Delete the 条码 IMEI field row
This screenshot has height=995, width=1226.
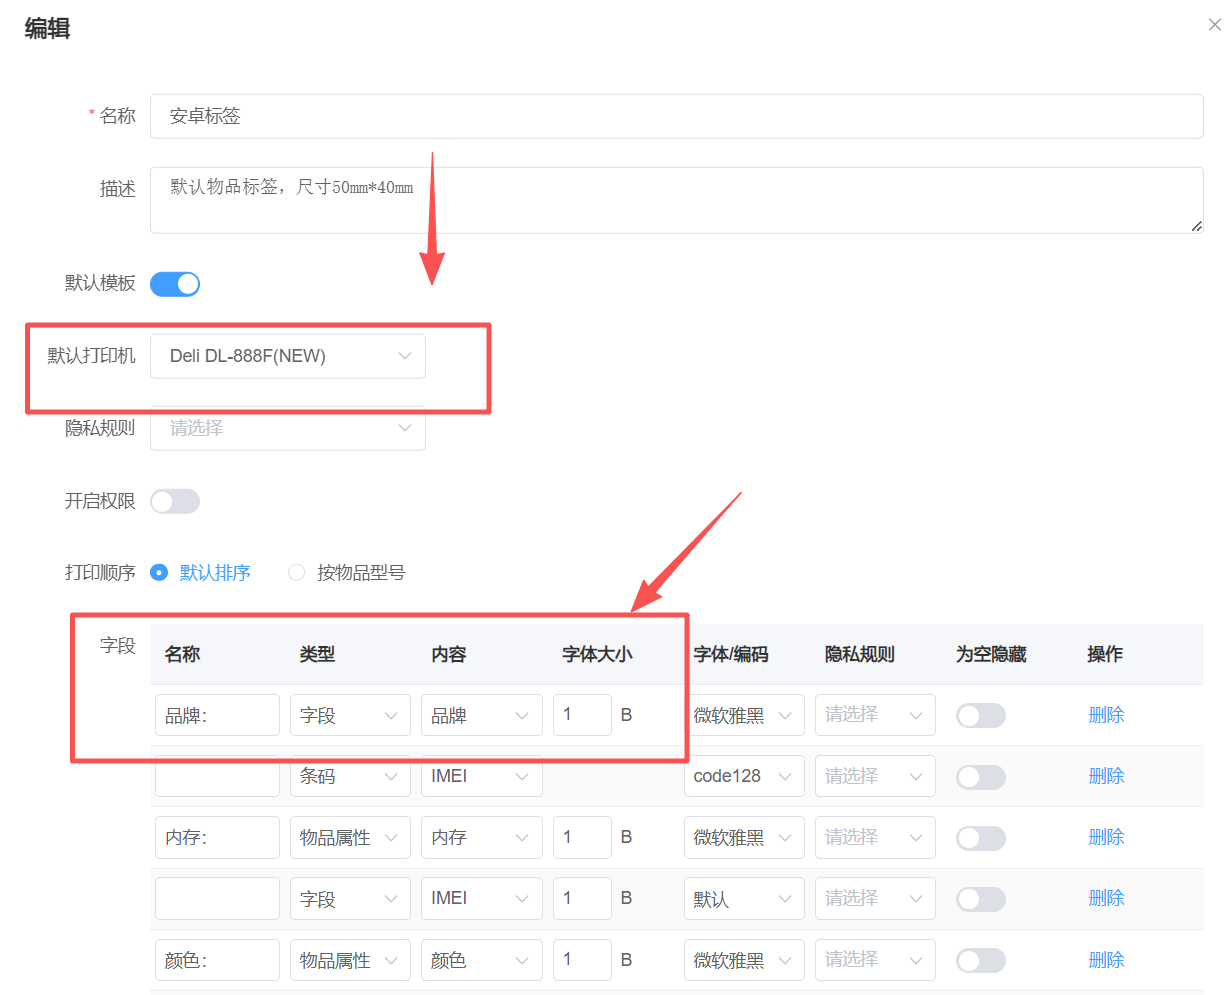(1106, 776)
